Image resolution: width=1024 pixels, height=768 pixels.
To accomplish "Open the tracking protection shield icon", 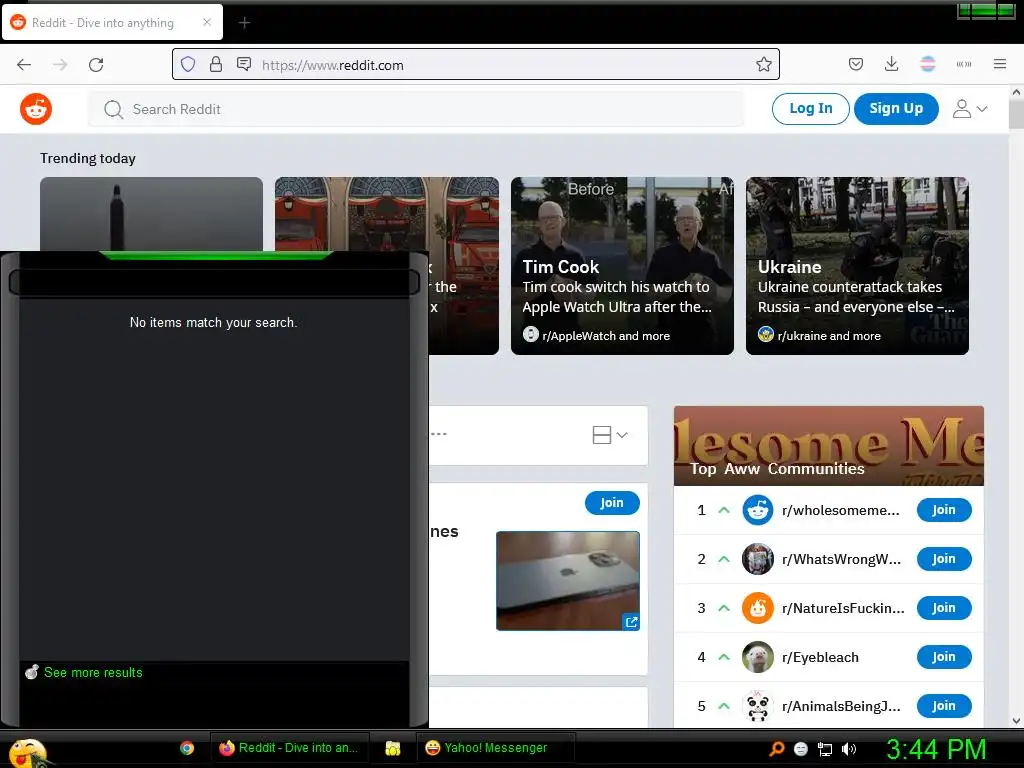I will [188, 64].
